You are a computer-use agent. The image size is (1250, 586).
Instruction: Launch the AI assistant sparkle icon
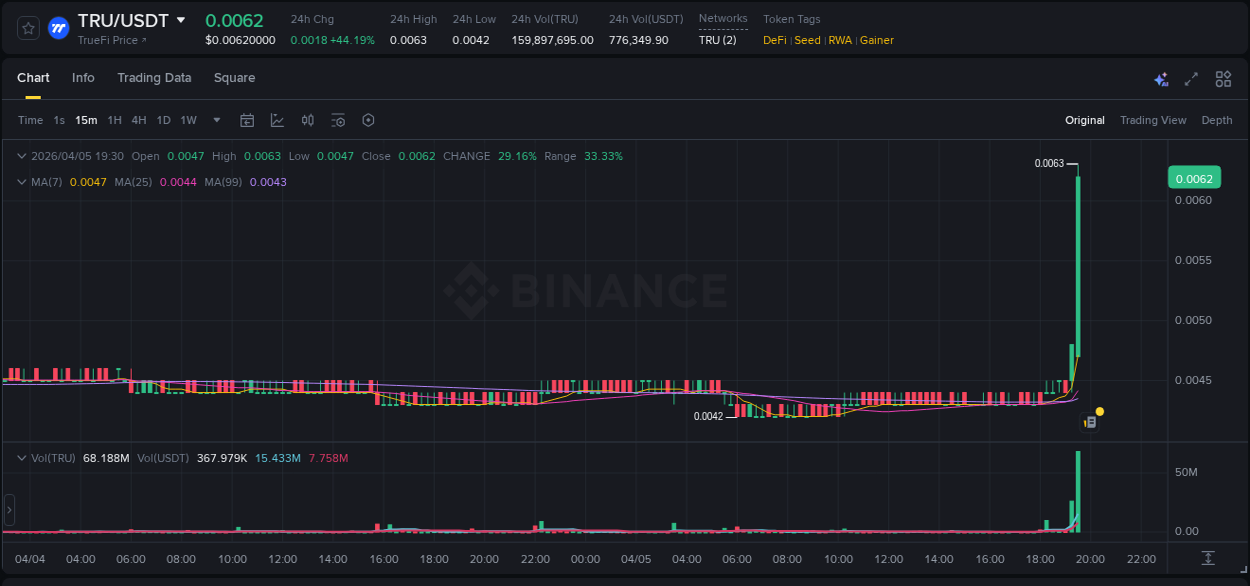(x=1160, y=78)
